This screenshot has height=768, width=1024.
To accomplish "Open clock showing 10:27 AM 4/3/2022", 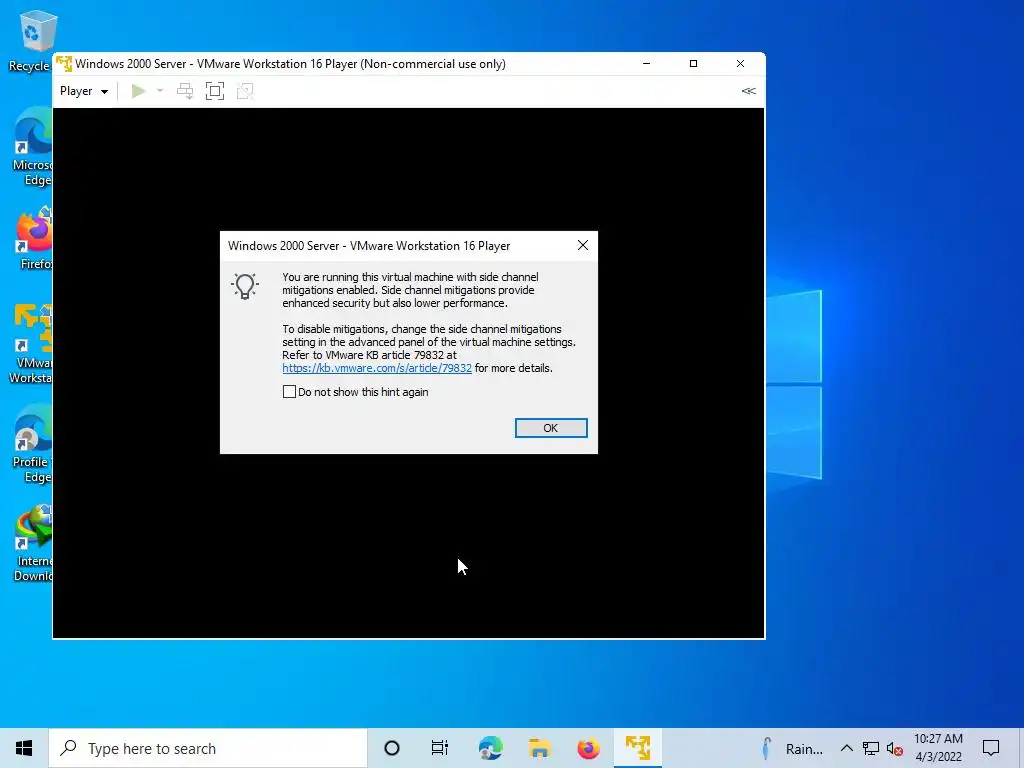I will (938, 748).
